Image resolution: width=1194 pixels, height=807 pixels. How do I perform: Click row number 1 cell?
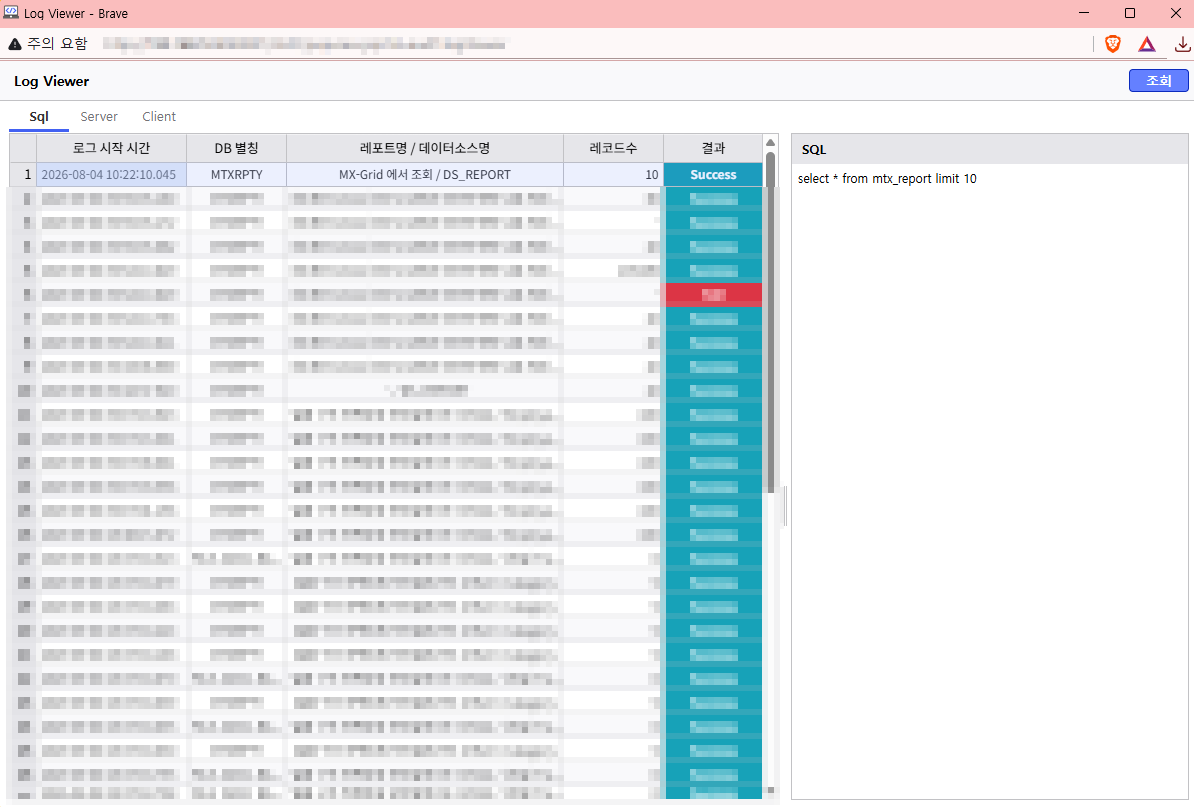pyautogui.click(x=23, y=174)
